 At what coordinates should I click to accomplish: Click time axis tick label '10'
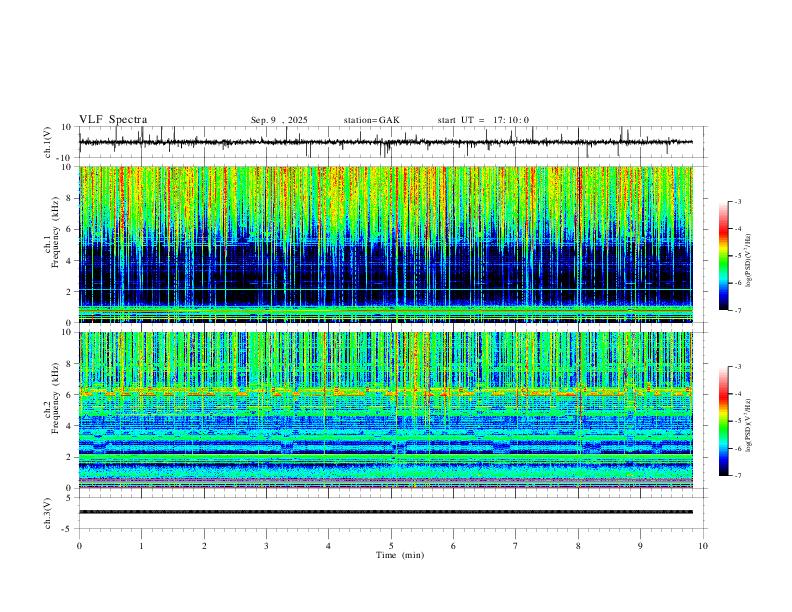[x=703, y=546]
